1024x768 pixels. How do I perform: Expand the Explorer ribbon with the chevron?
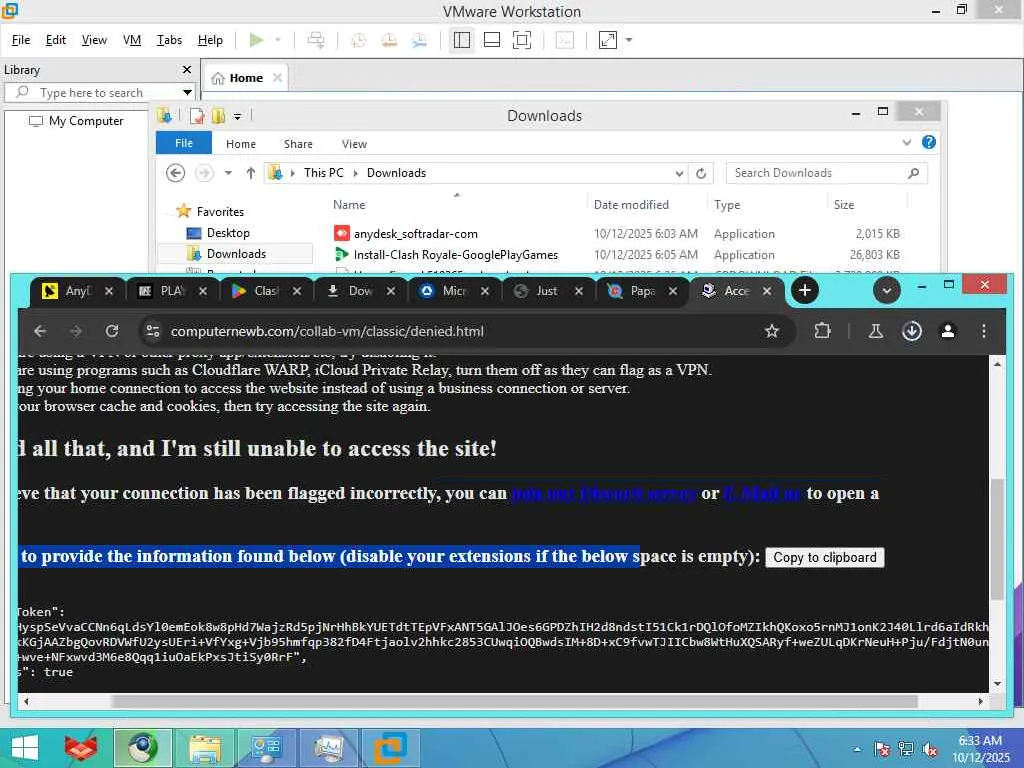tap(906, 142)
